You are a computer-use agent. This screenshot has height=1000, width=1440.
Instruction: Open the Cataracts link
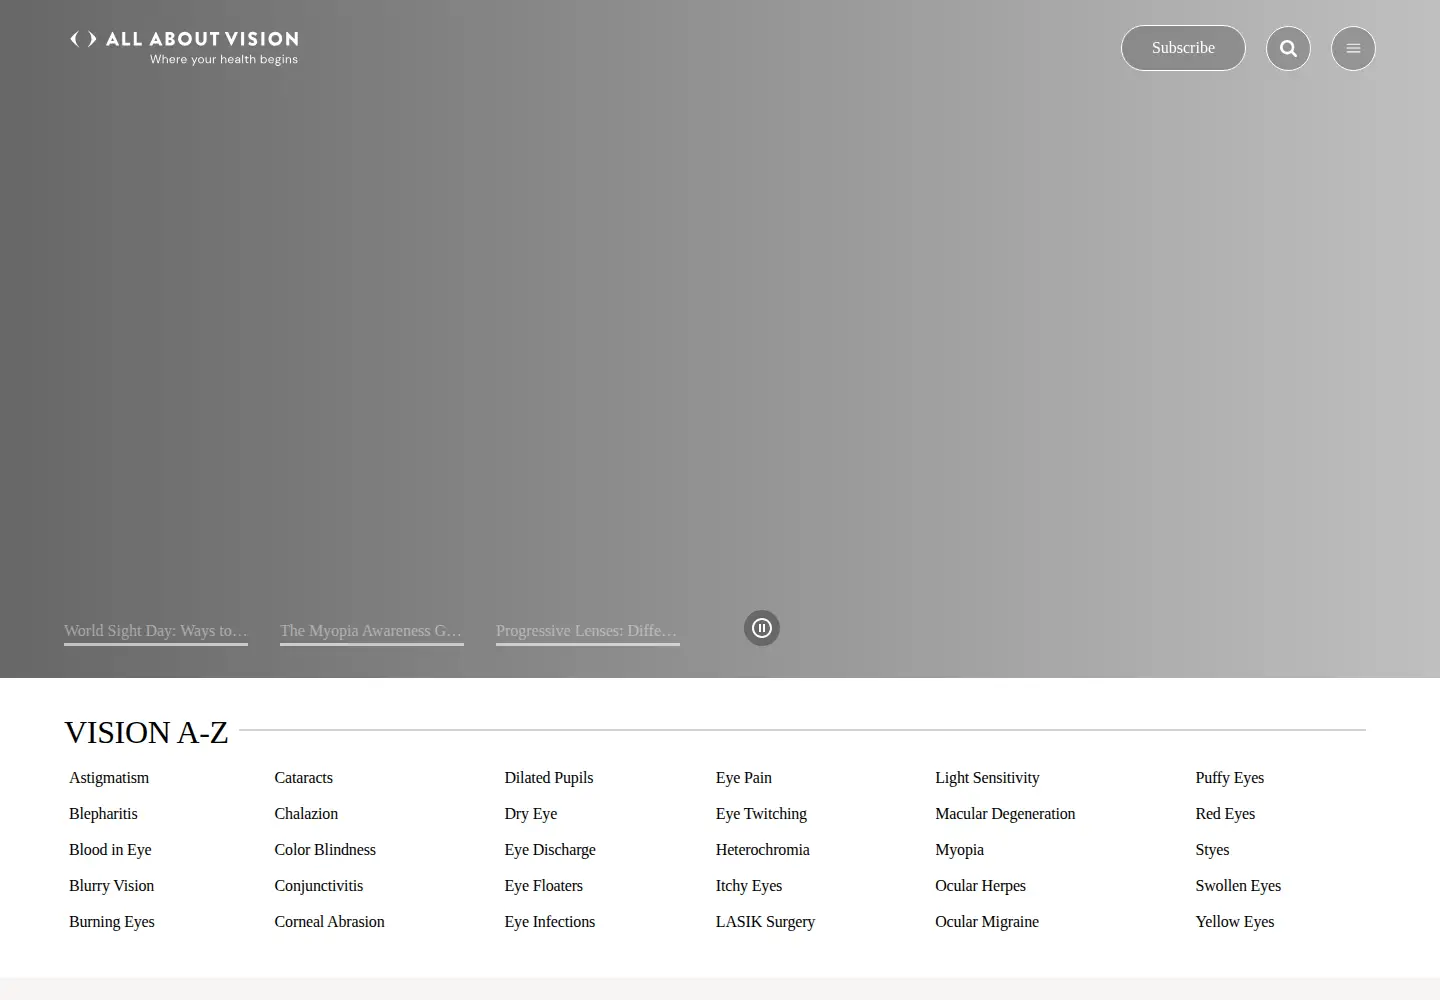pyautogui.click(x=304, y=778)
